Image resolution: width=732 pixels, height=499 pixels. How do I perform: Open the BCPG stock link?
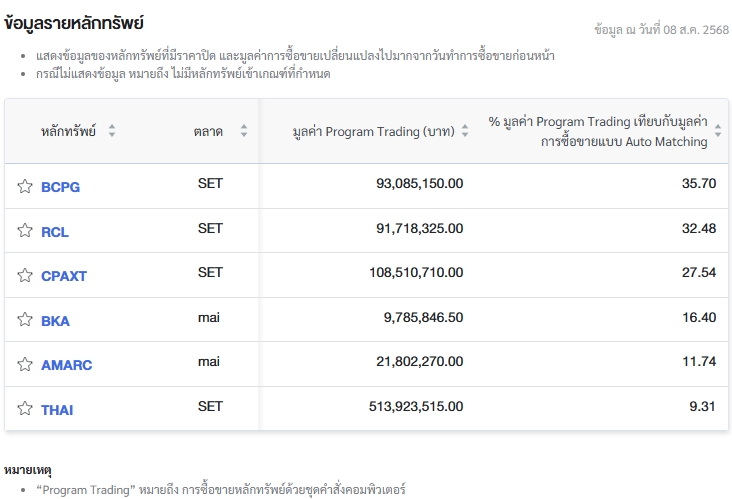[x=60, y=187]
